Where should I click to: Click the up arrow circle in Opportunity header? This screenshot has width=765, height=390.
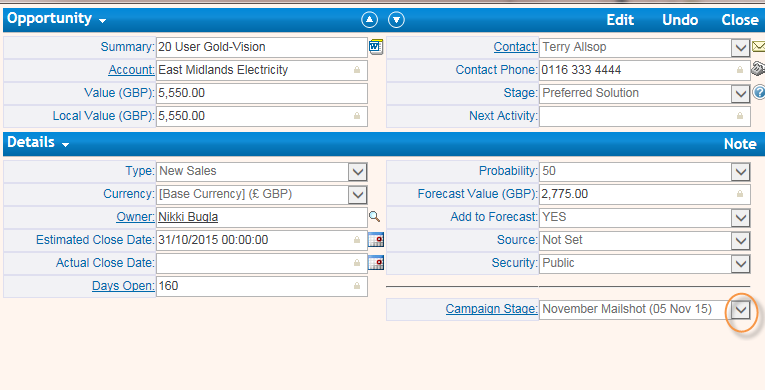pyautogui.click(x=369, y=20)
